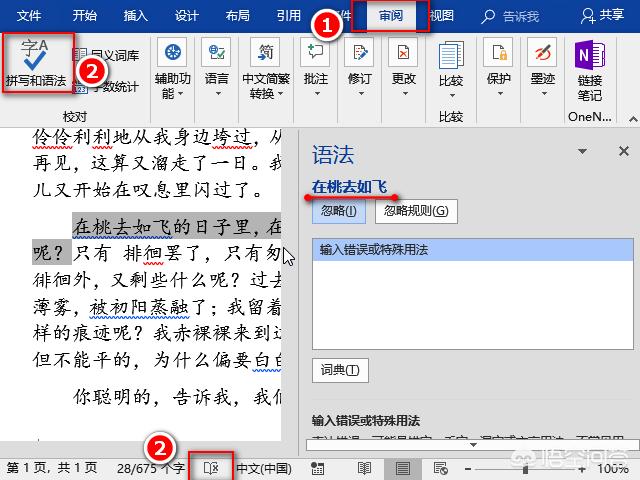
Task: Switch to the View (视图) tab
Action: [x=442, y=16]
